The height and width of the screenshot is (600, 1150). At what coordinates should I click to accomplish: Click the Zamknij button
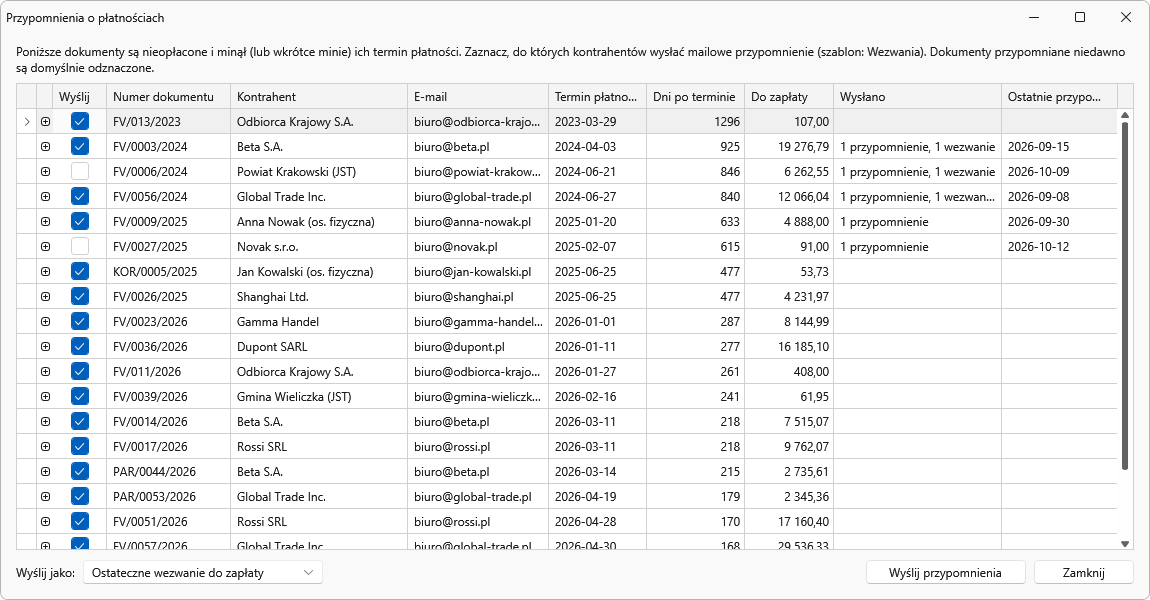(x=1083, y=573)
